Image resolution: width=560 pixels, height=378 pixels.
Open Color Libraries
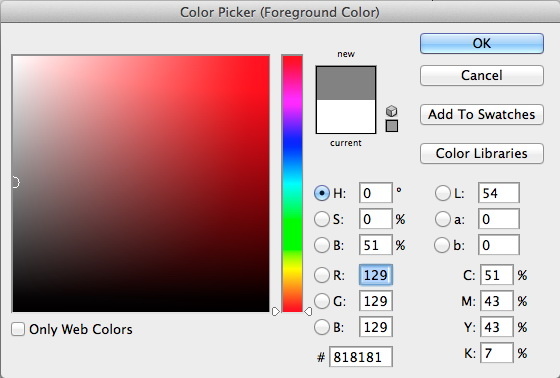click(482, 154)
